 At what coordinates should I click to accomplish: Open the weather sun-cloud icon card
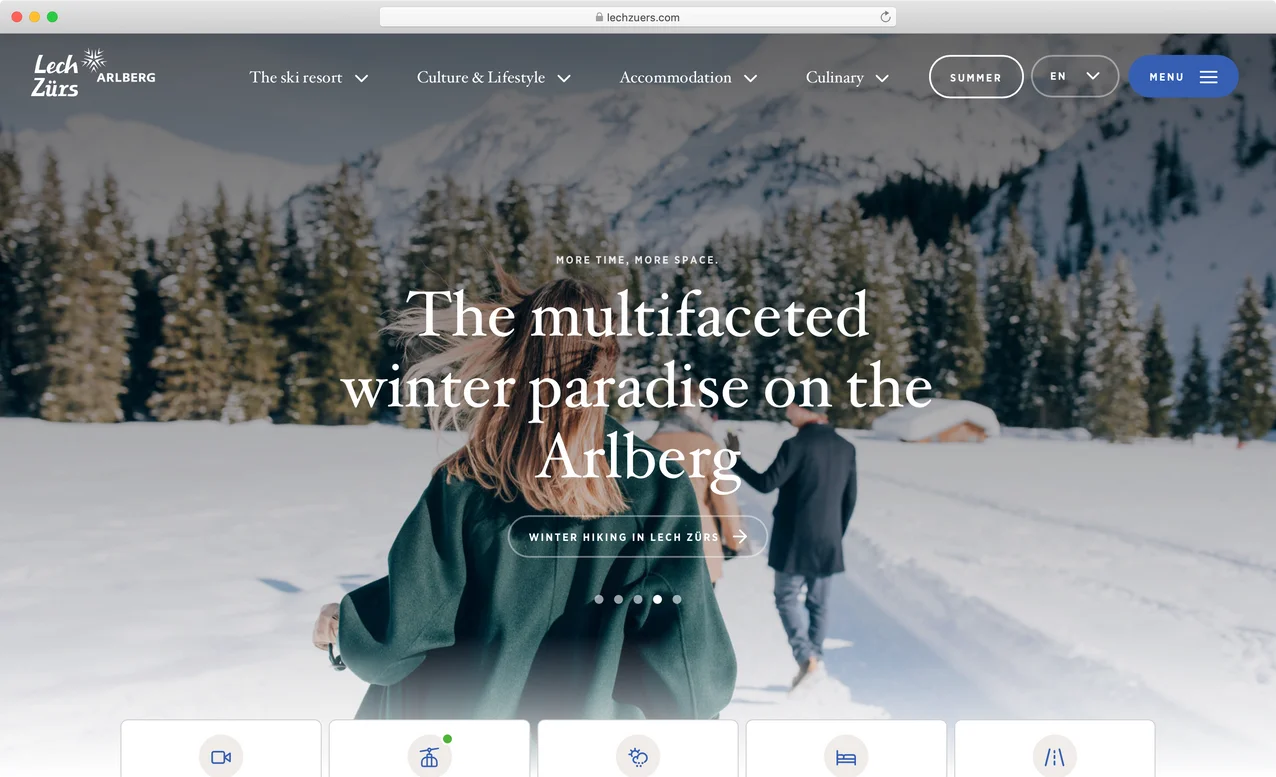[638, 749]
